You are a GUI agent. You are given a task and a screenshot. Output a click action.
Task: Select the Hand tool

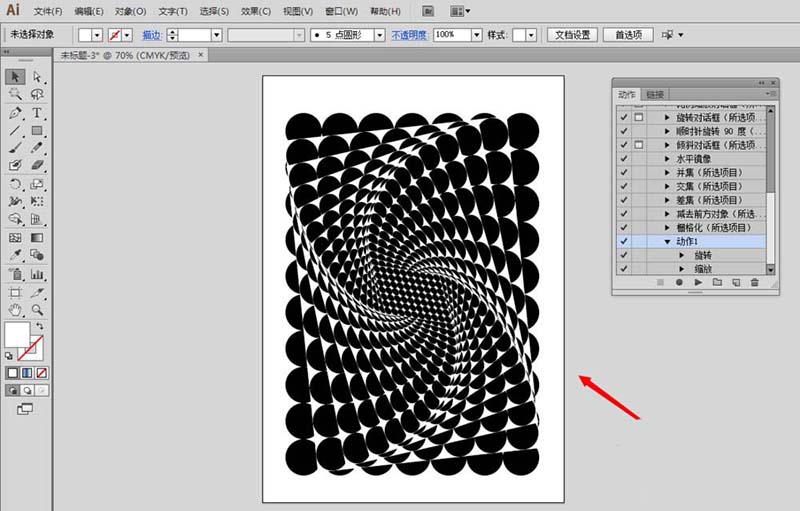click(x=15, y=310)
